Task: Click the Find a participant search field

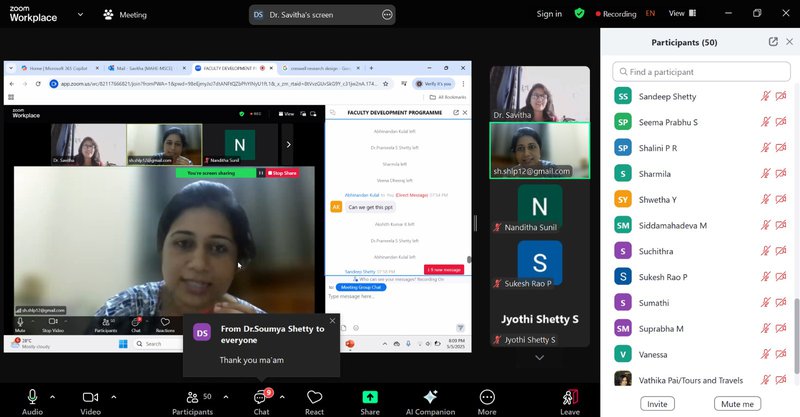Action: point(702,71)
